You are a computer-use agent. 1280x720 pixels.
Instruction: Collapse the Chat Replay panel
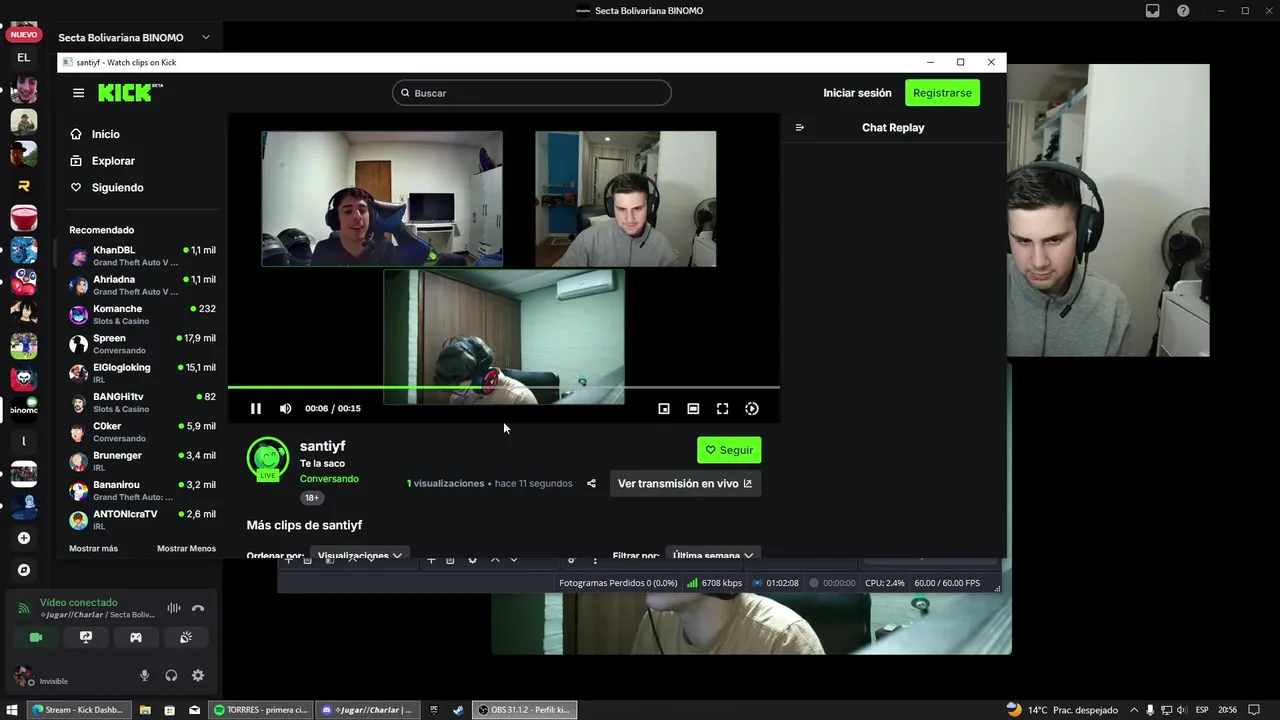pos(799,128)
